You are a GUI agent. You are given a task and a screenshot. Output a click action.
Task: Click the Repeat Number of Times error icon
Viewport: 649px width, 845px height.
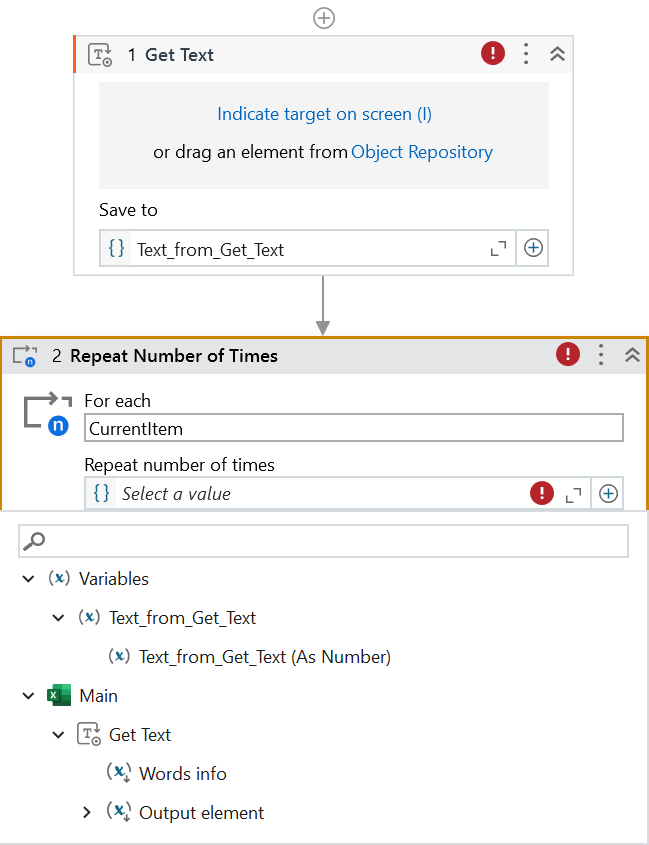pyautogui.click(x=568, y=354)
